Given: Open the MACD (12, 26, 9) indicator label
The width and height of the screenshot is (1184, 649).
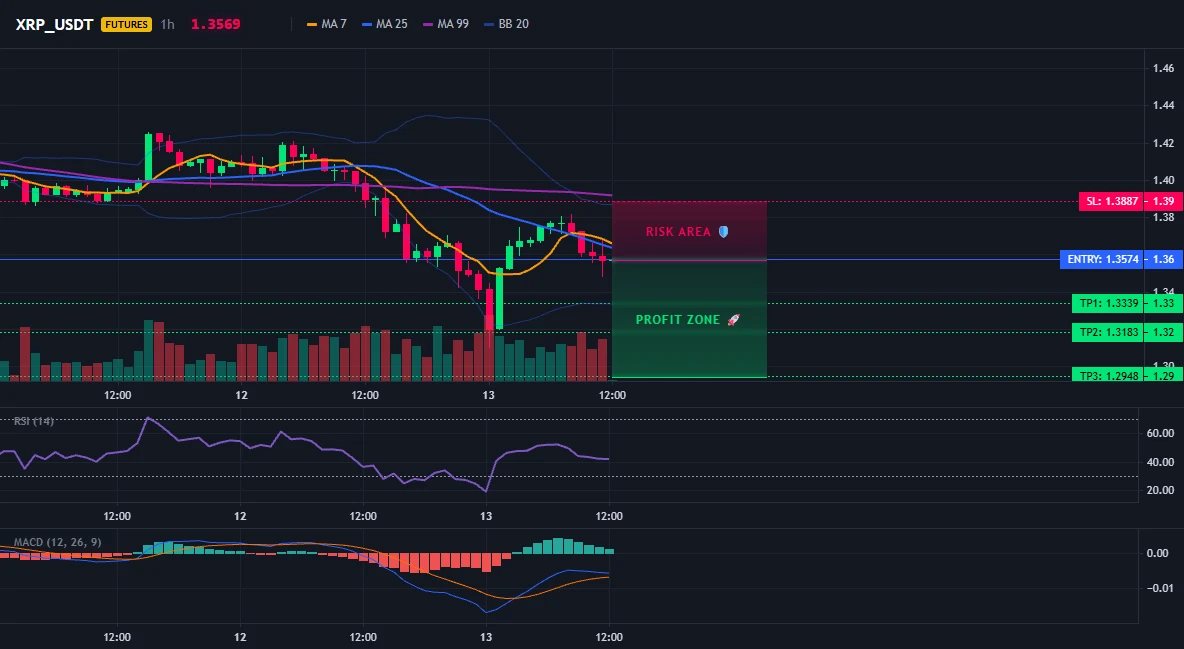Looking at the screenshot, I should pyautogui.click(x=57, y=542).
